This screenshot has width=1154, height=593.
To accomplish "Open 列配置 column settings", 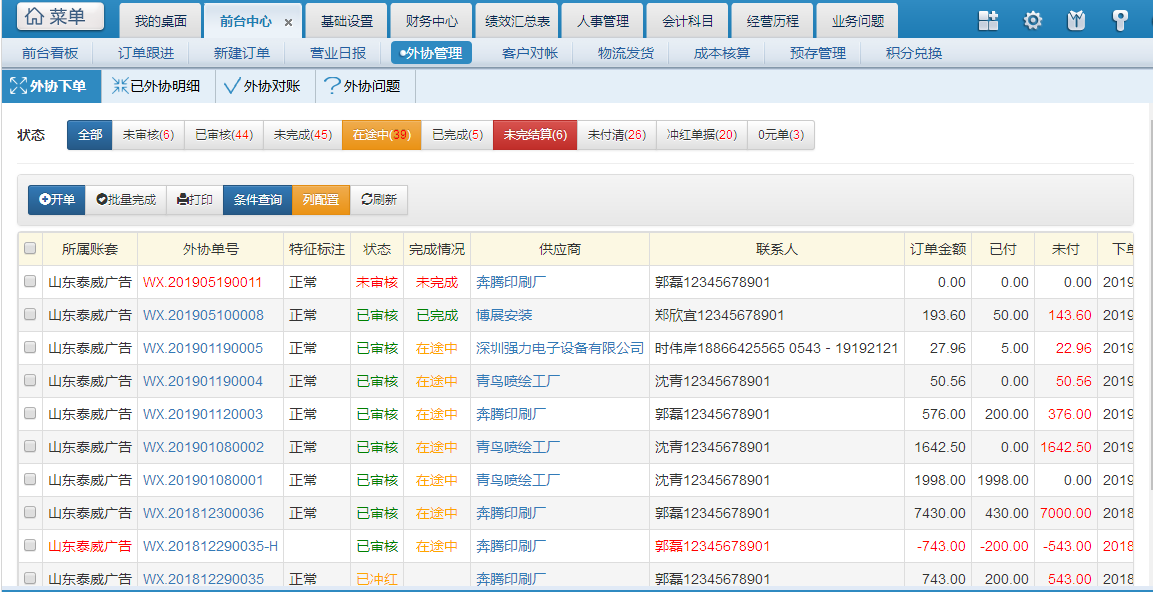I will (x=321, y=200).
